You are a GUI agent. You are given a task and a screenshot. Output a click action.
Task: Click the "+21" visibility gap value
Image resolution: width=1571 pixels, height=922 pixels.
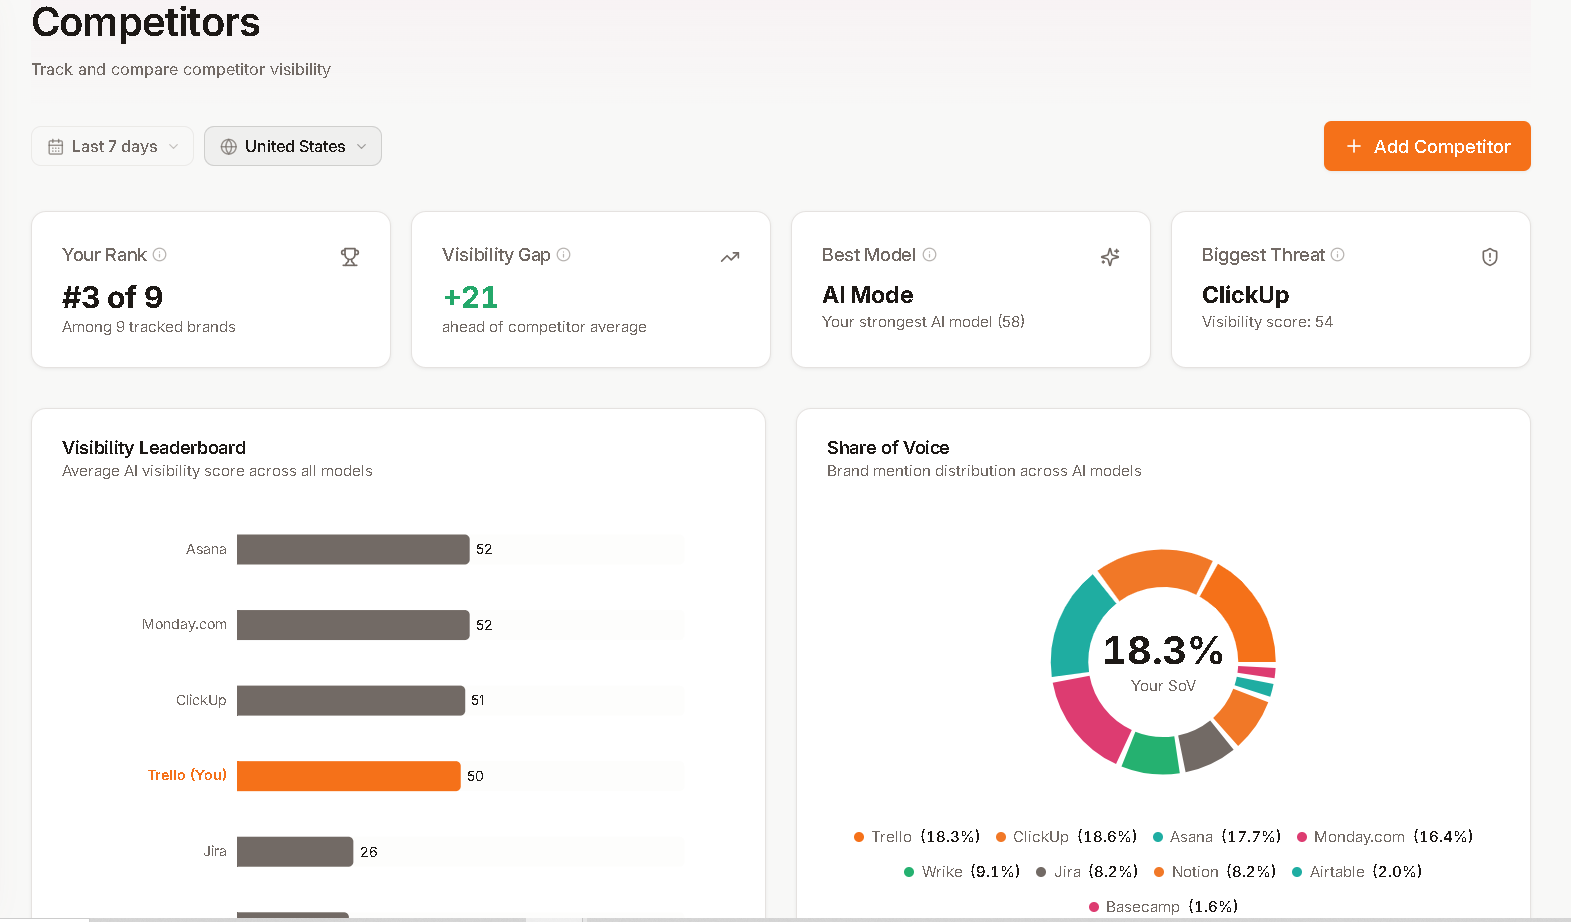[470, 297]
